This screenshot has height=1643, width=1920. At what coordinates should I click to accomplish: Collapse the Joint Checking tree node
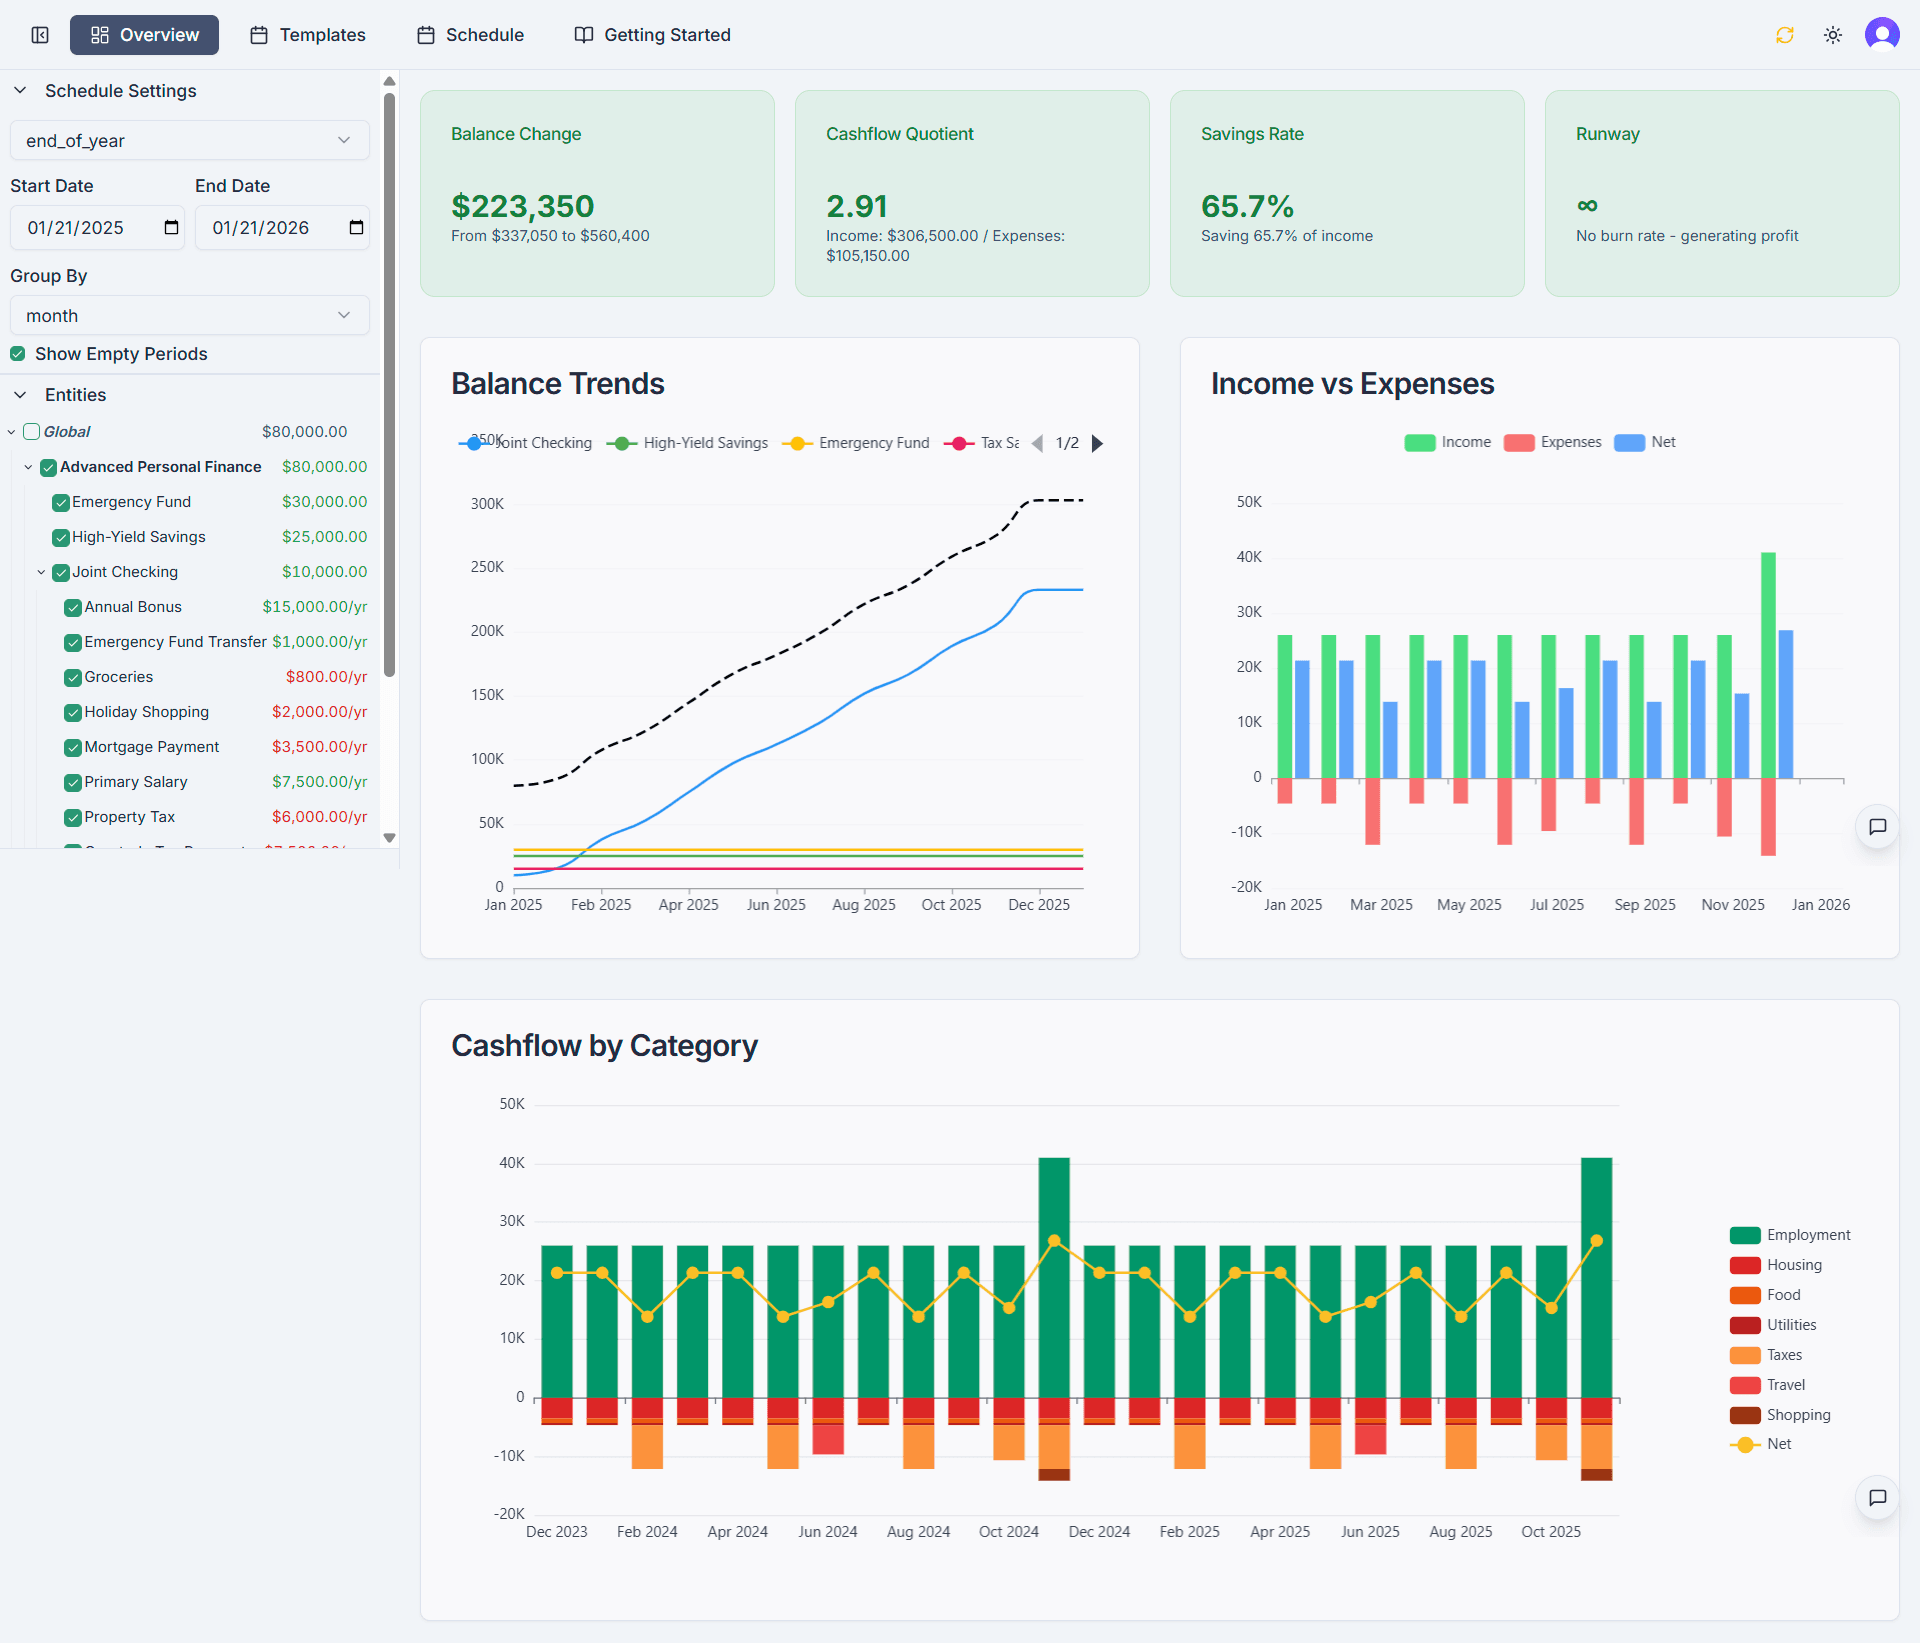tap(41, 572)
